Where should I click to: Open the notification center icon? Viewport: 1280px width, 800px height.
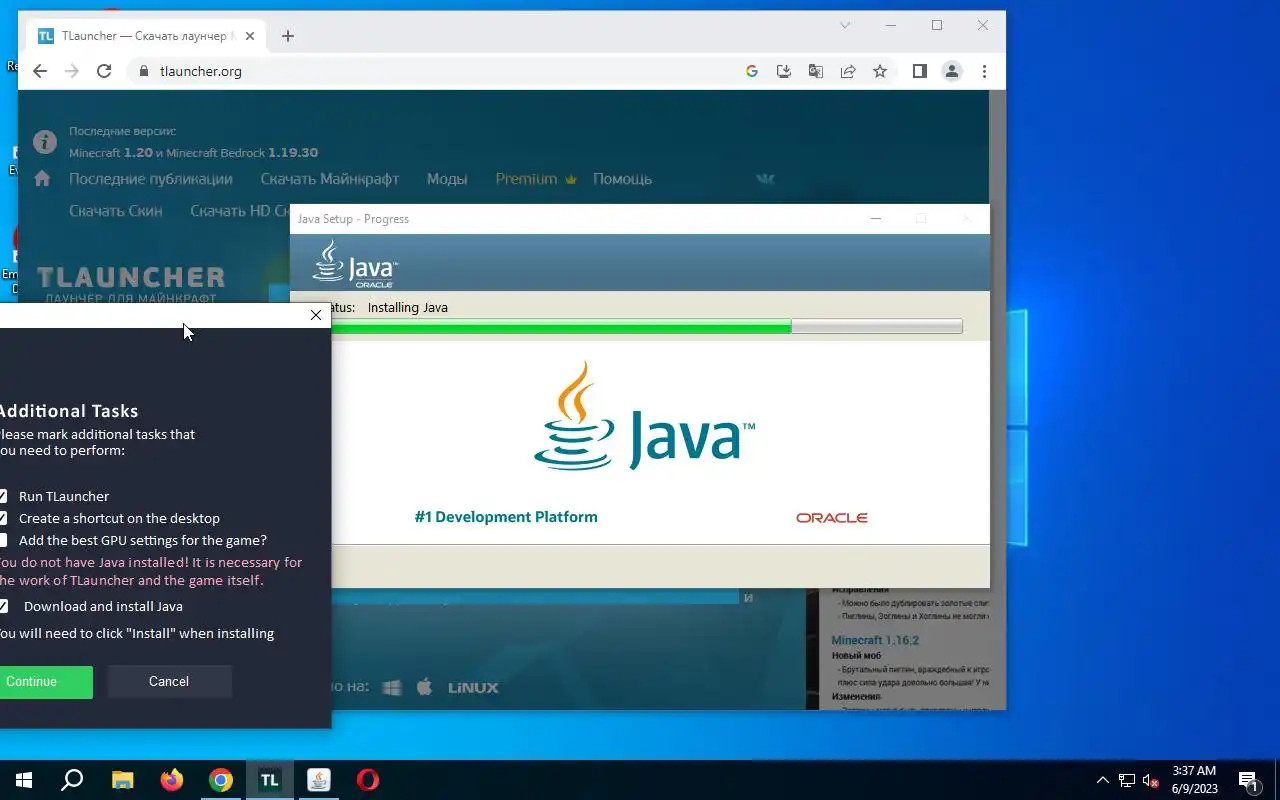tap(1248, 780)
